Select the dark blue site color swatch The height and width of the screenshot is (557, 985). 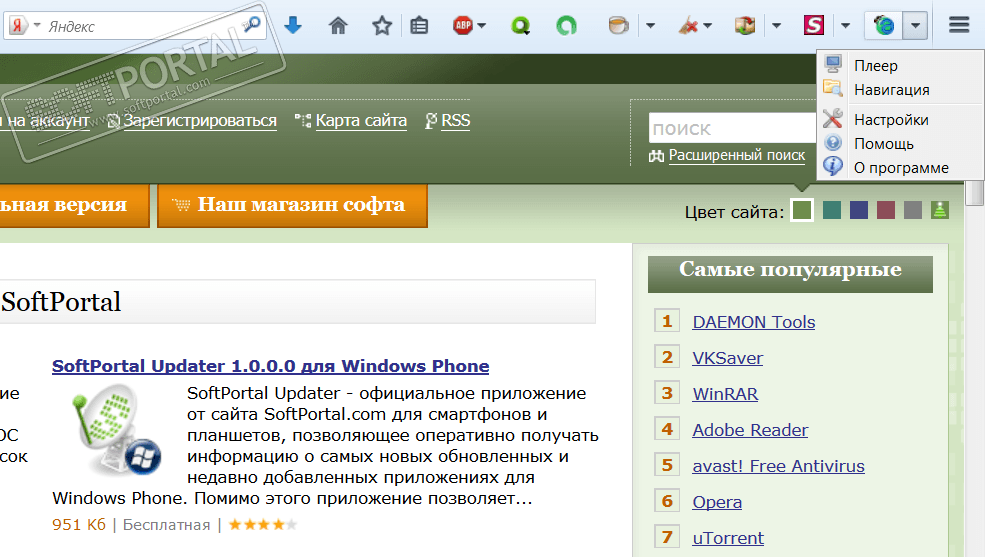(859, 210)
